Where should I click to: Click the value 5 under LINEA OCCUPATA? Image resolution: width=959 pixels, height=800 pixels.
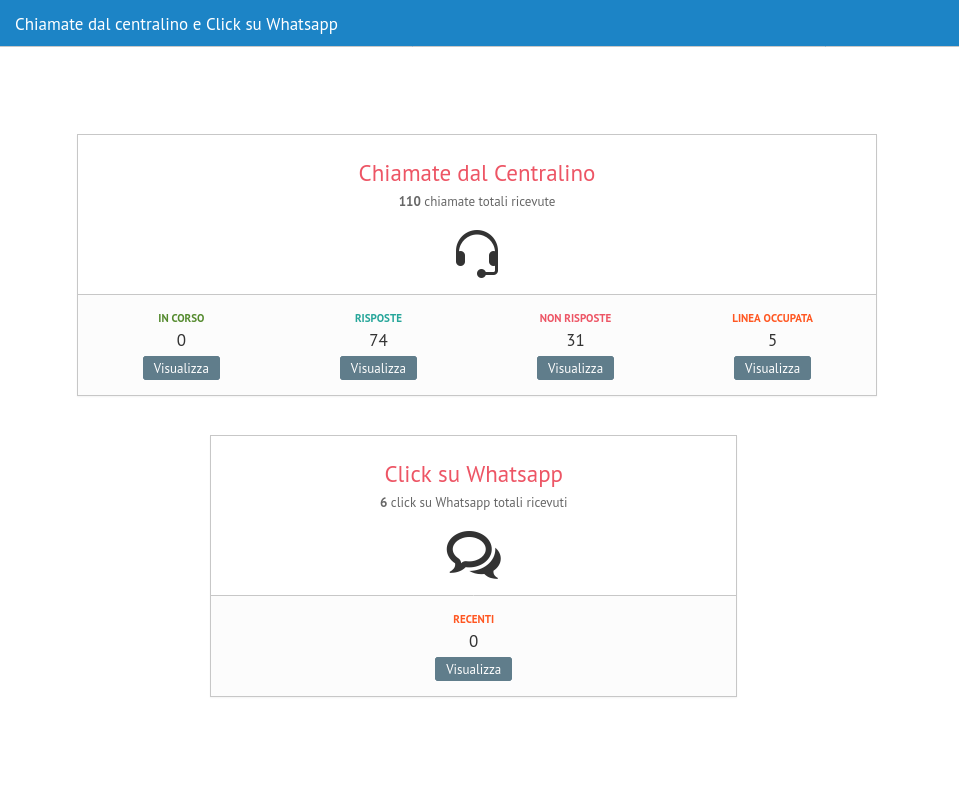click(772, 340)
